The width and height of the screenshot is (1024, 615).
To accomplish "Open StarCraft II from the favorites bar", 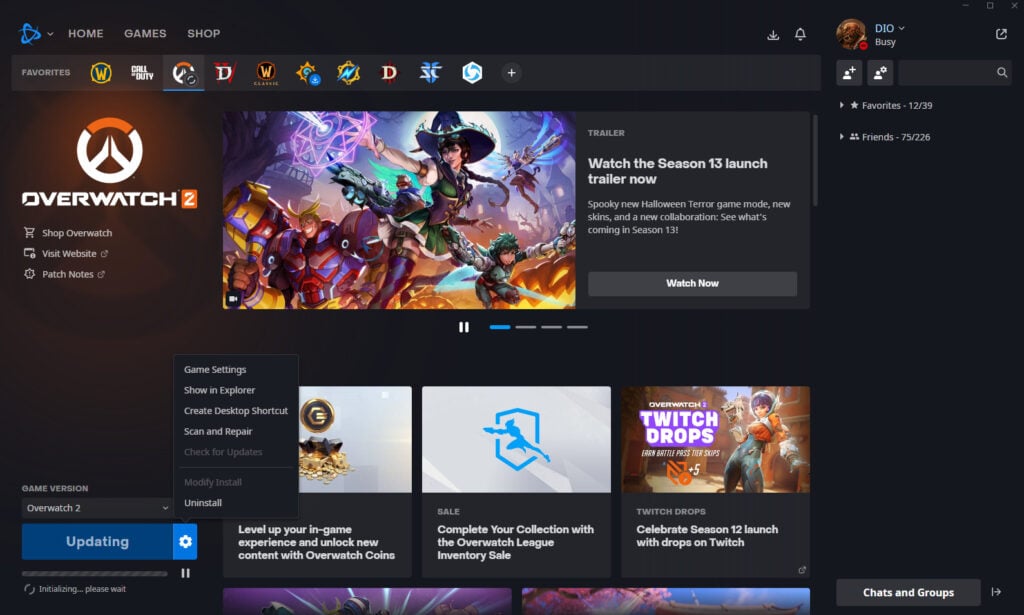I will 429,72.
